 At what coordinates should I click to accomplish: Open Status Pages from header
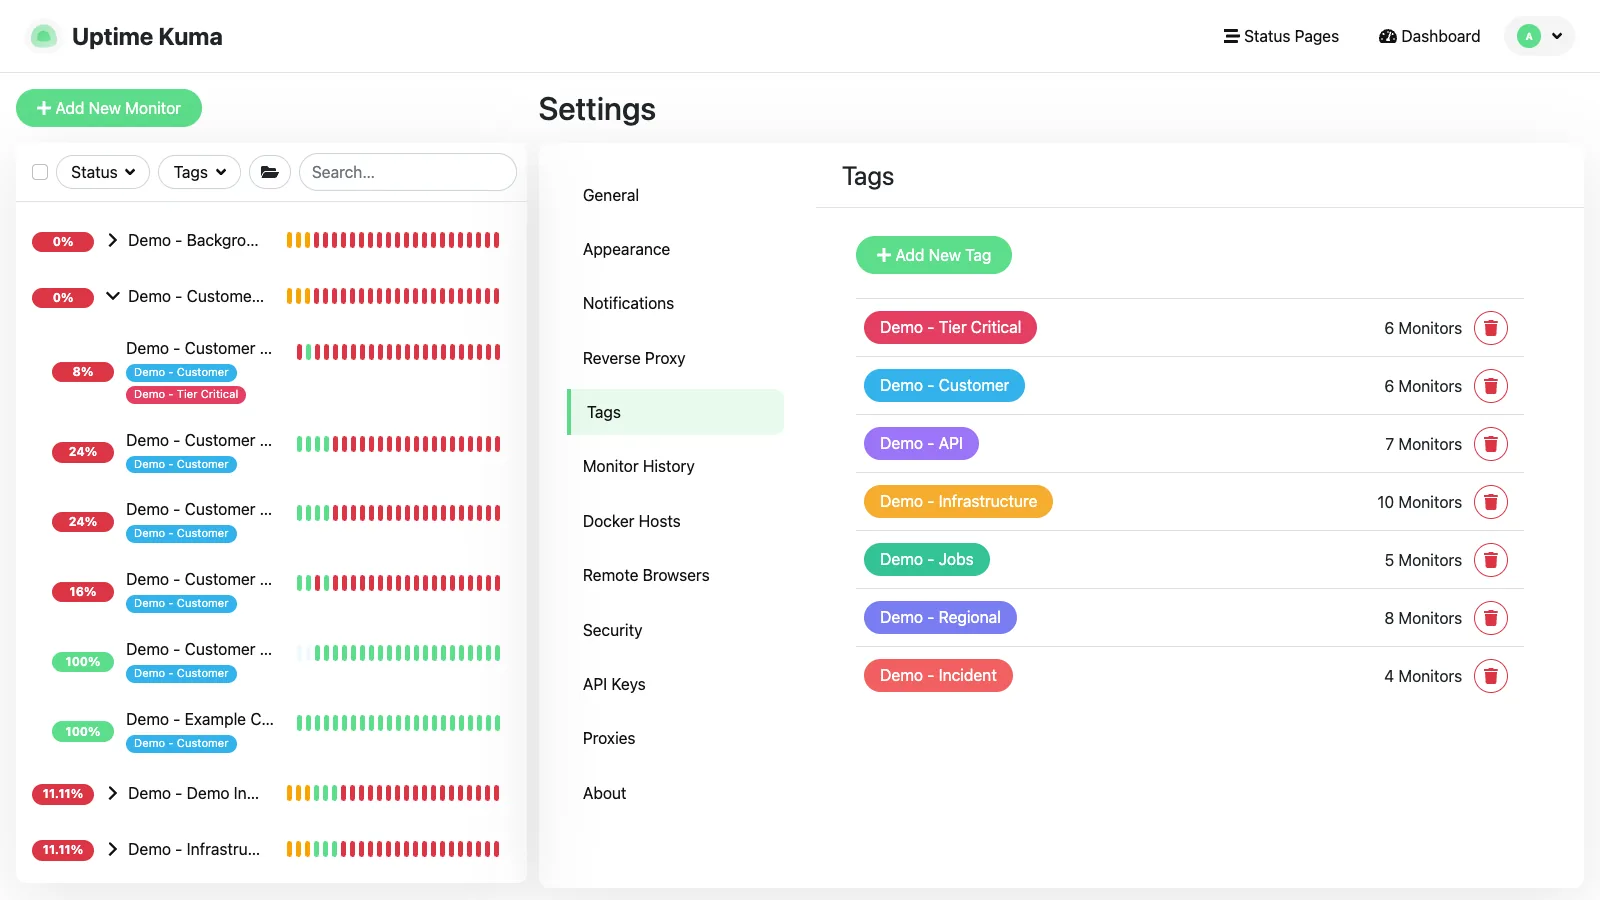tap(1281, 36)
